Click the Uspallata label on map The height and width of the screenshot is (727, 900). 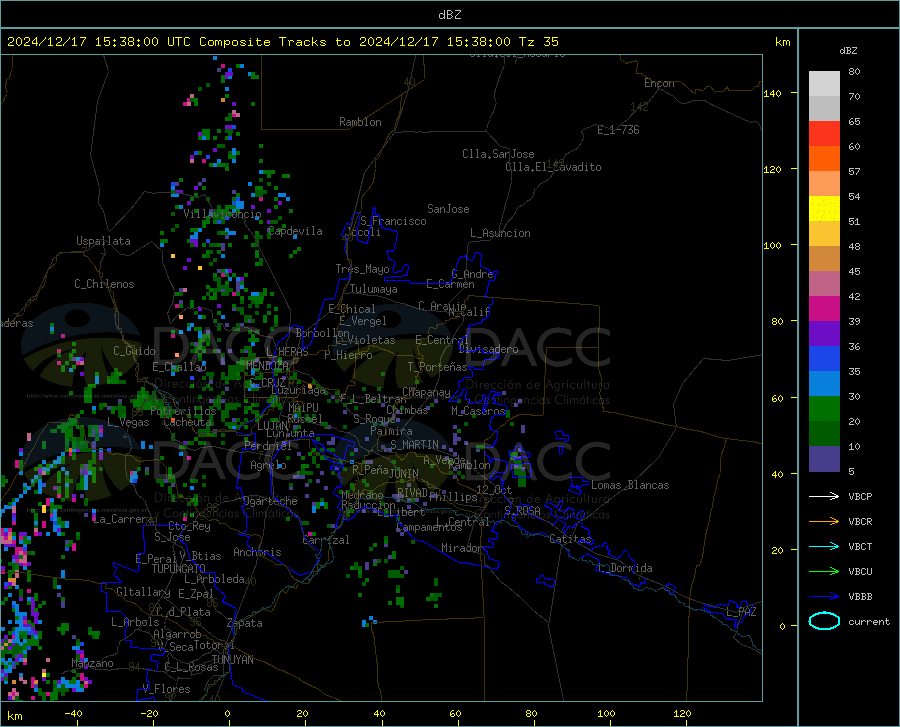(103, 241)
